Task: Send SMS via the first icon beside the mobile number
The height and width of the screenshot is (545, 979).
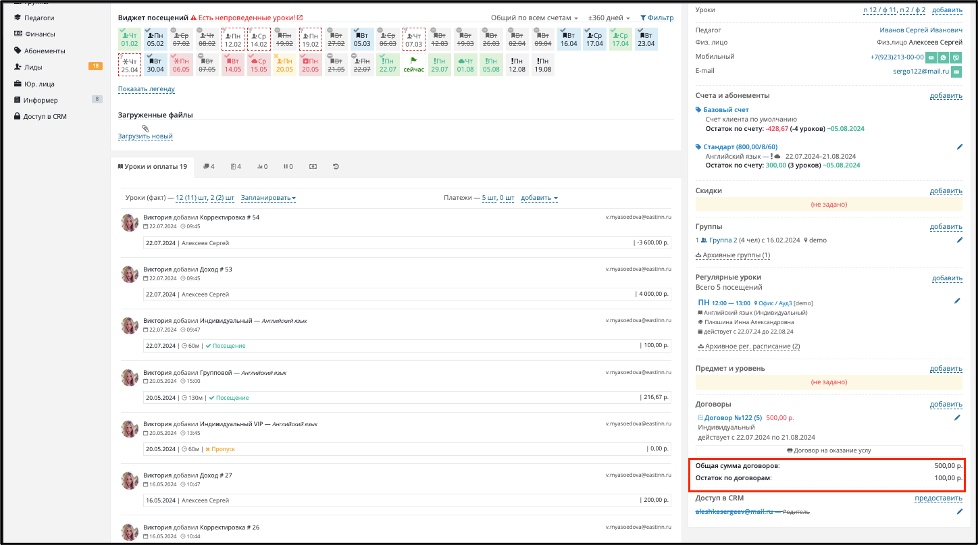Action: point(931,57)
